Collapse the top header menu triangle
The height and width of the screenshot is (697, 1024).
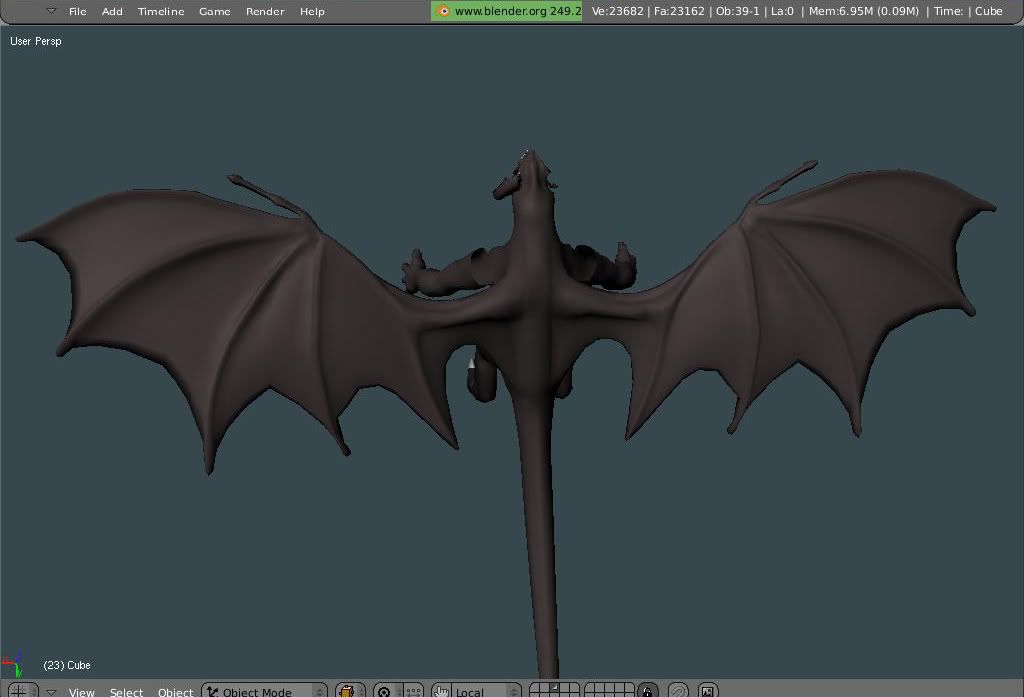point(51,11)
